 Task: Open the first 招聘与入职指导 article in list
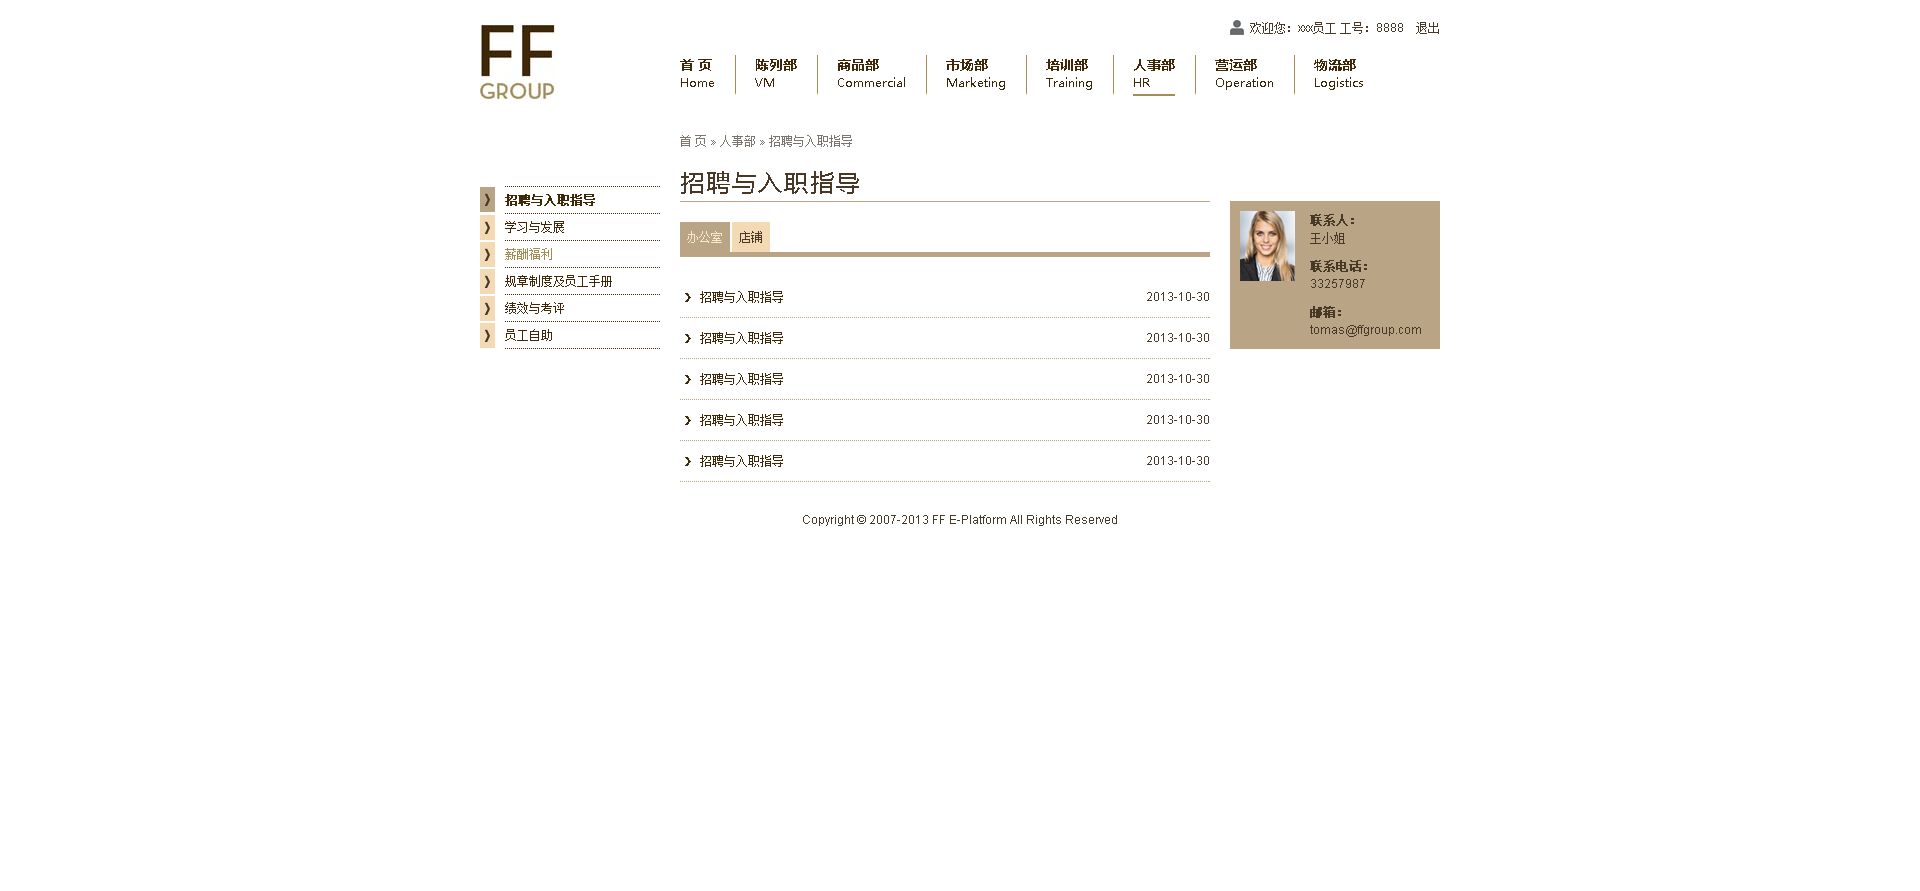(x=741, y=297)
